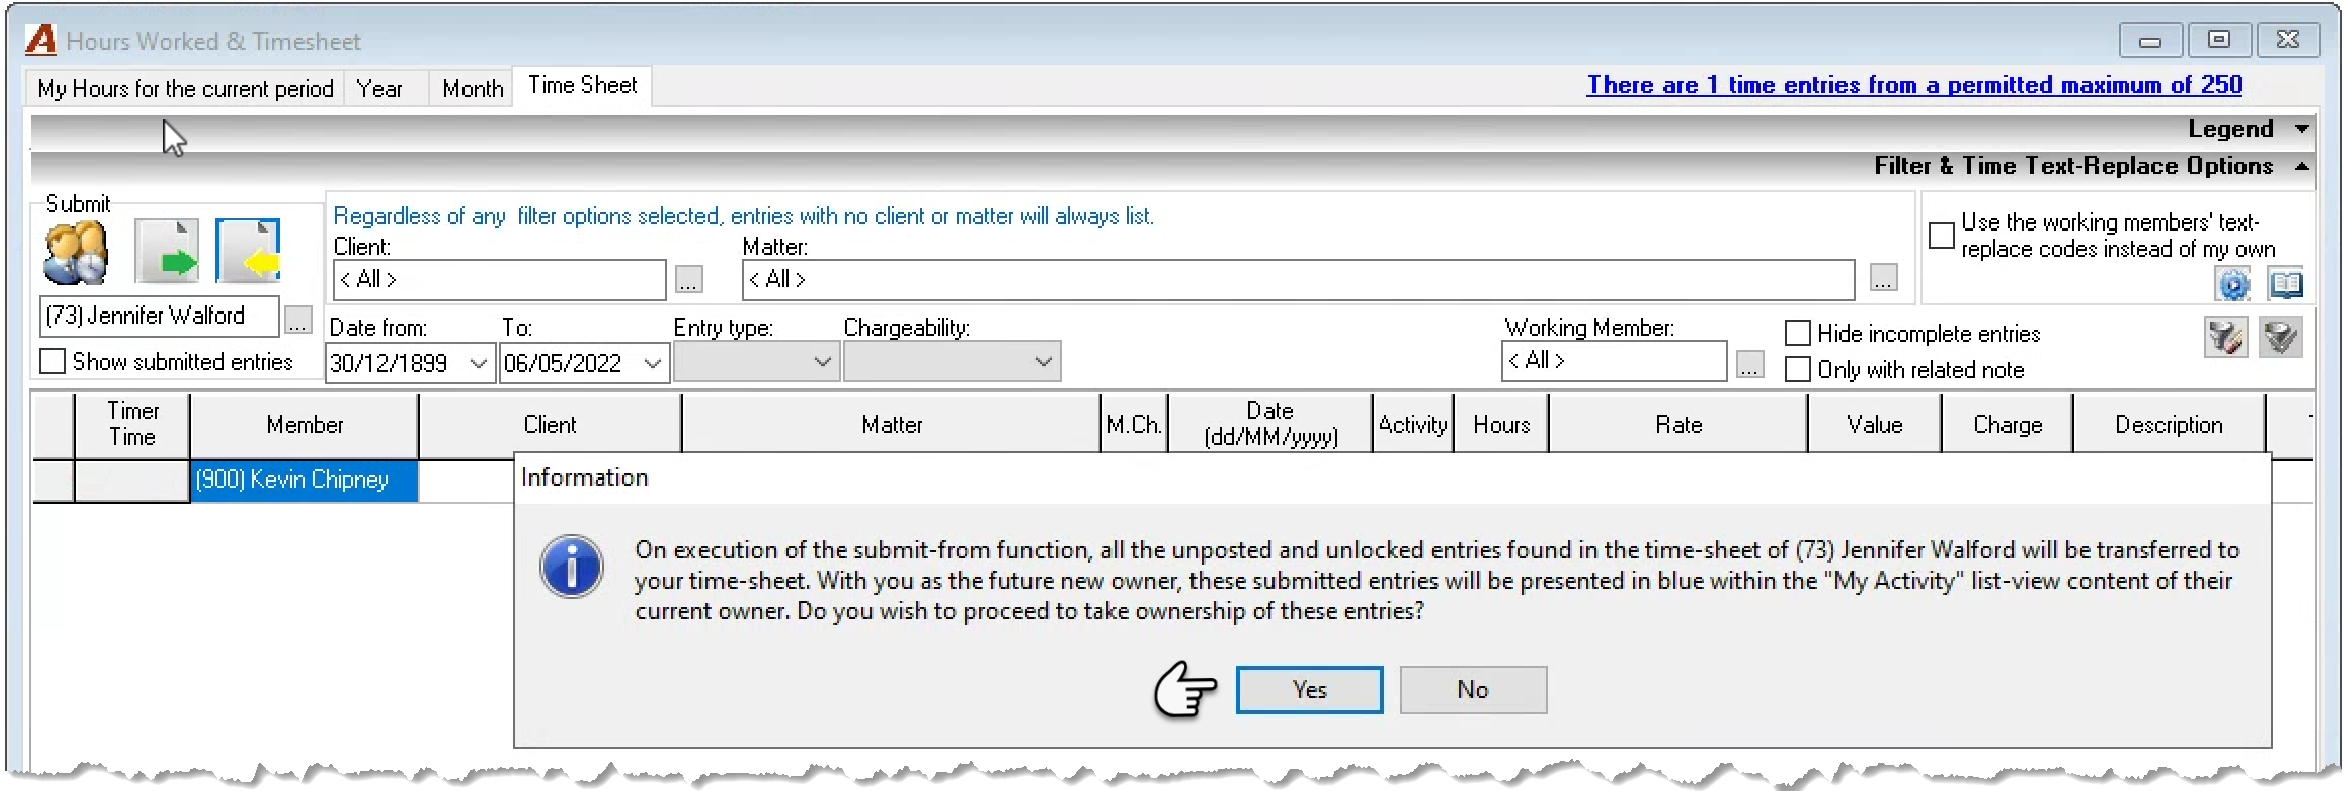Click the submit-from icon with yellow arrow
Screen dimensions: 2344x791
click(x=247, y=251)
